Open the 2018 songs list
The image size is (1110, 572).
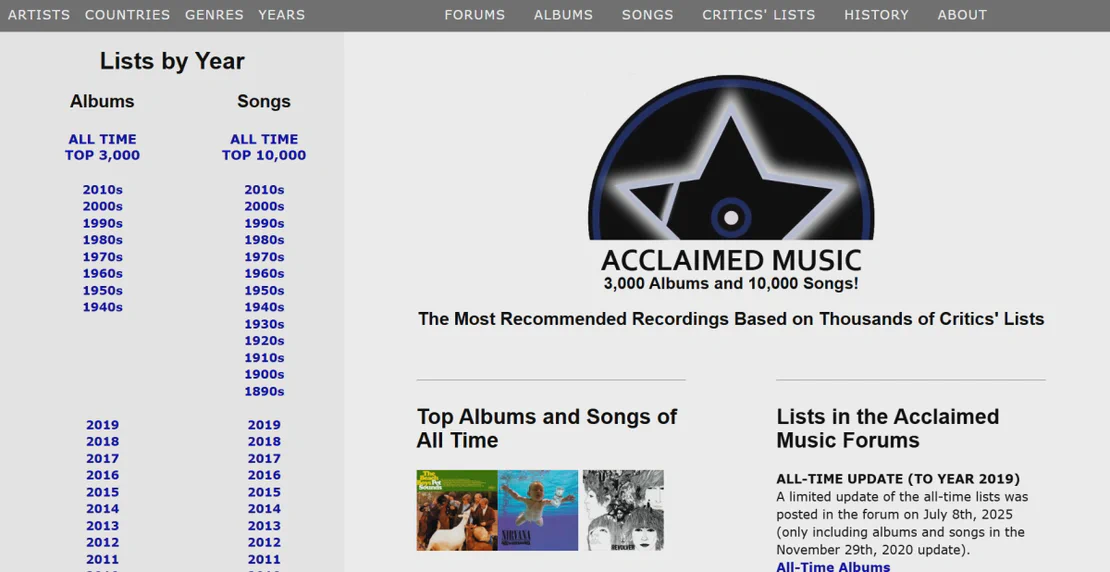coord(264,442)
